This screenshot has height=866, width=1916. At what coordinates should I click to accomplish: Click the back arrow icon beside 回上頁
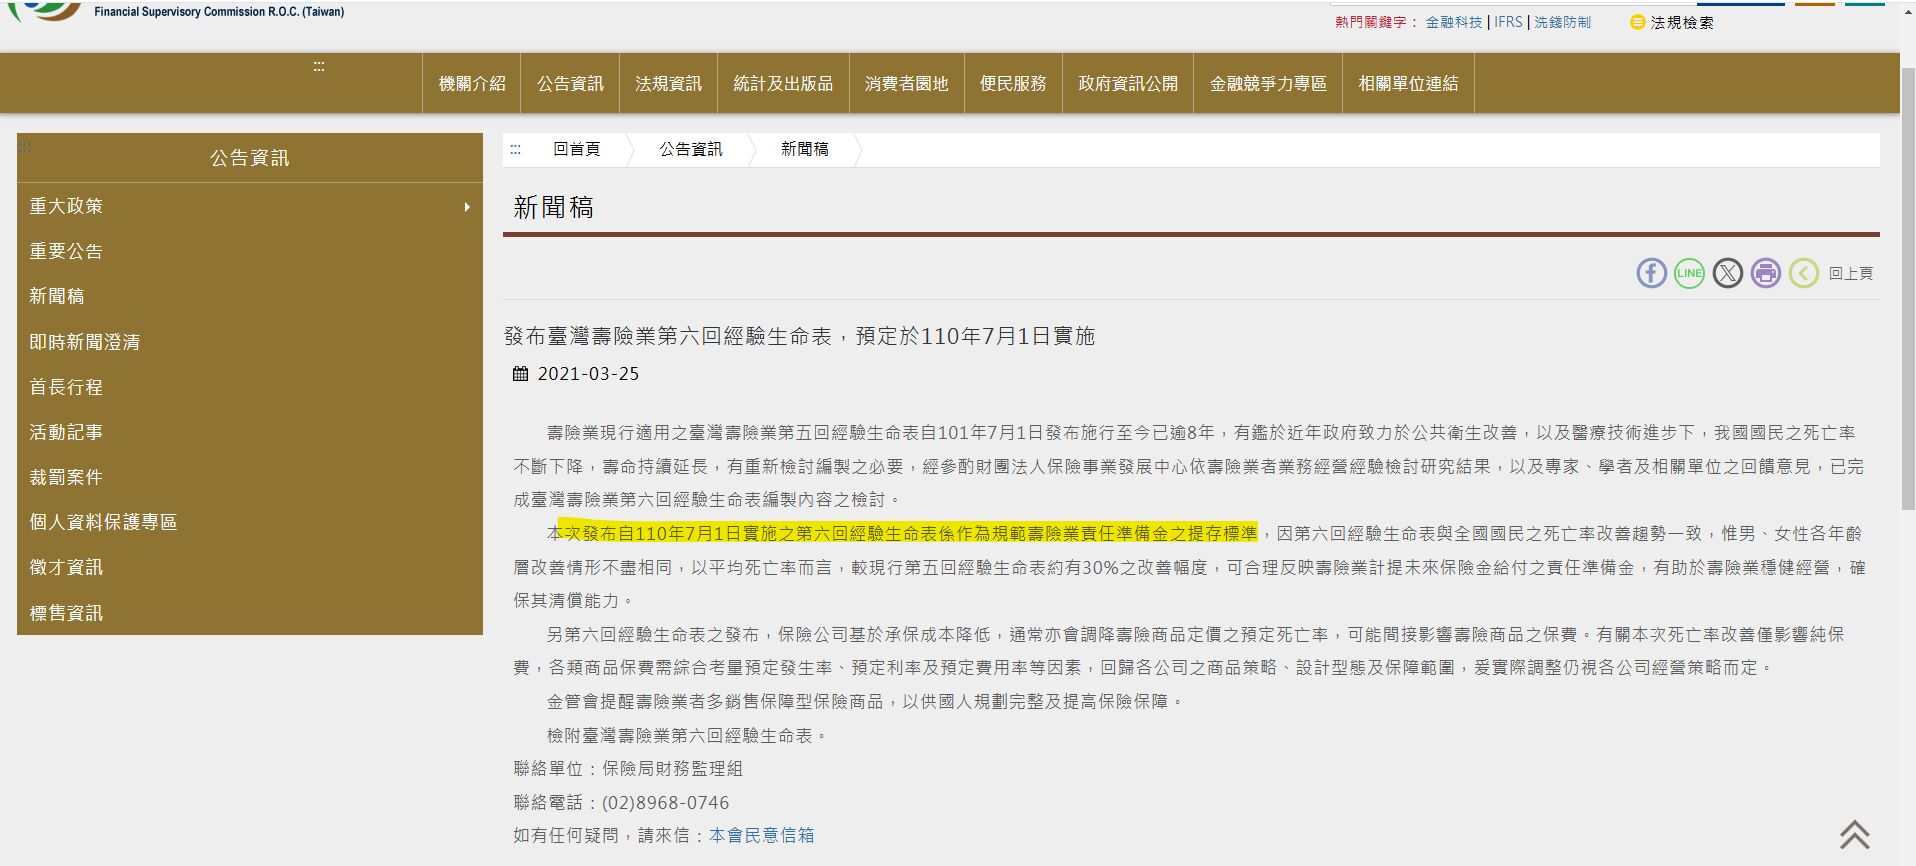click(1803, 273)
